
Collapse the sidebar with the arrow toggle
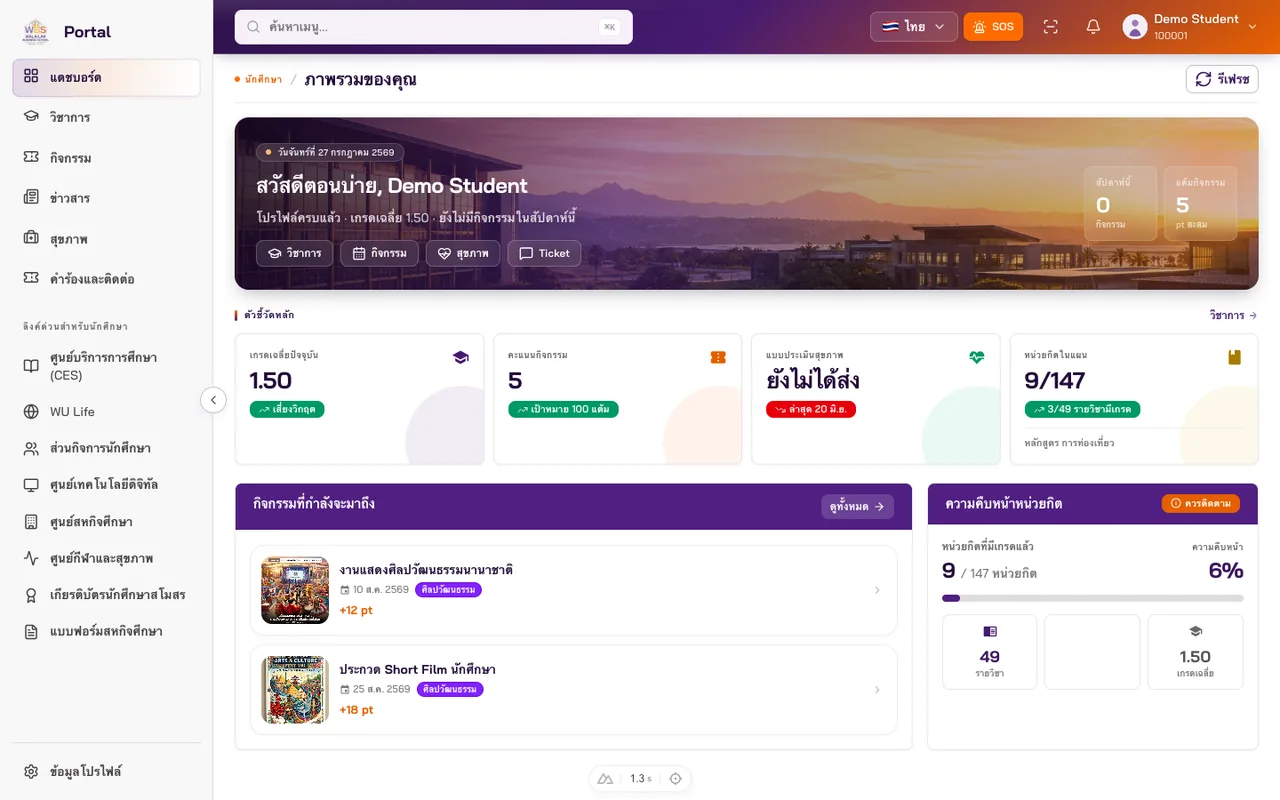[213, 400]
